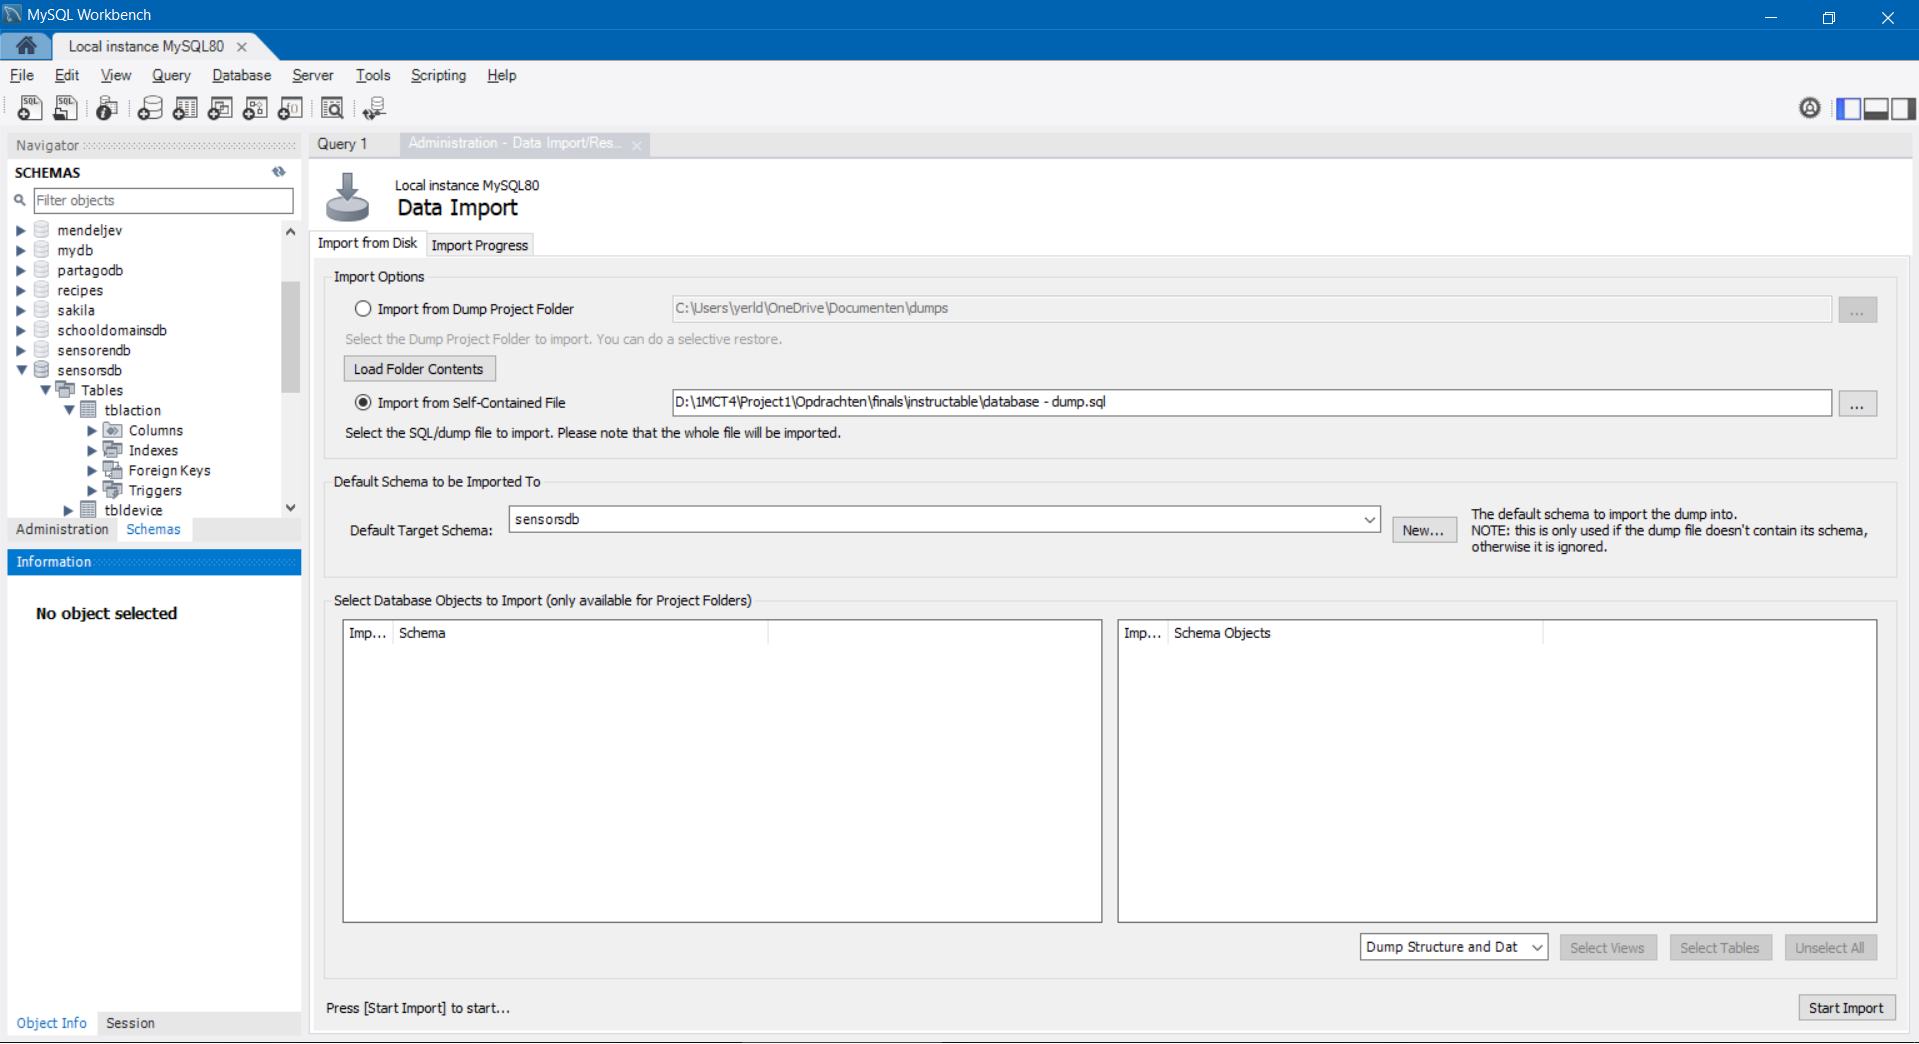Click the Foreign Keys folder icon
Image resolution: width=1919 pixels, height=1044 pixels.
[x=113, y=470]
